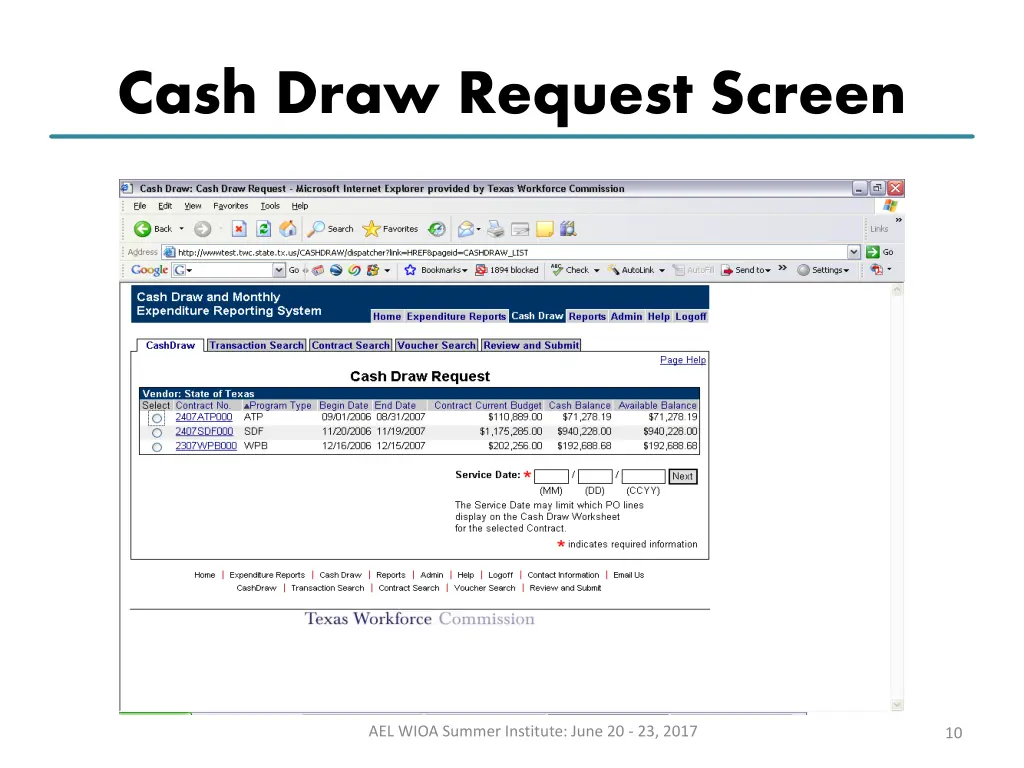
Task: Click the Research binoculars toolbar icon
Action: click(x=568, y=229)
